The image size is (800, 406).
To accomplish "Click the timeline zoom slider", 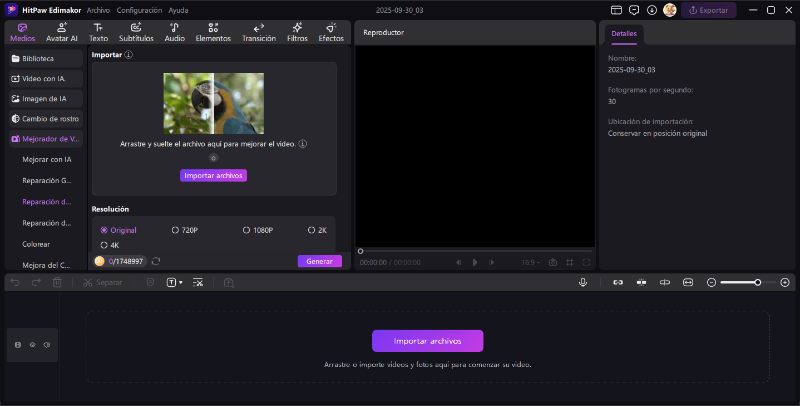I will click(x=740, y=282).
